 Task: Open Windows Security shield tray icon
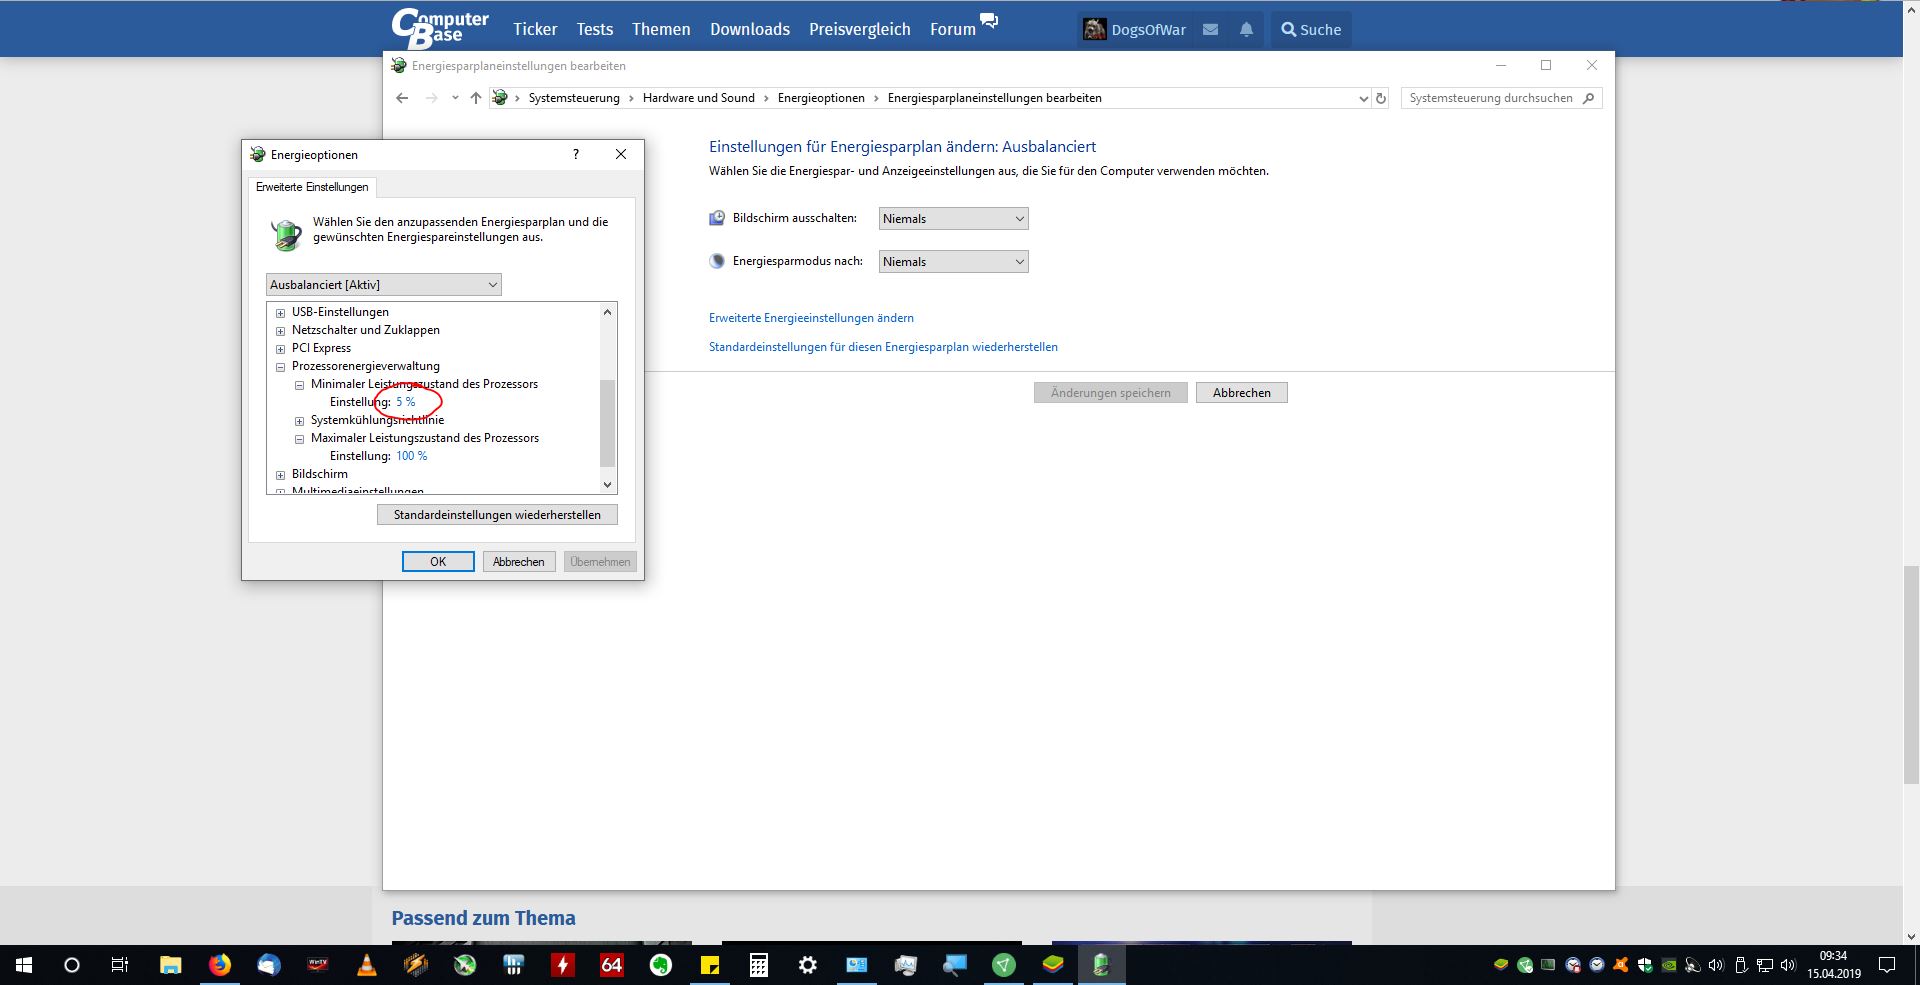click(1645, 965)
